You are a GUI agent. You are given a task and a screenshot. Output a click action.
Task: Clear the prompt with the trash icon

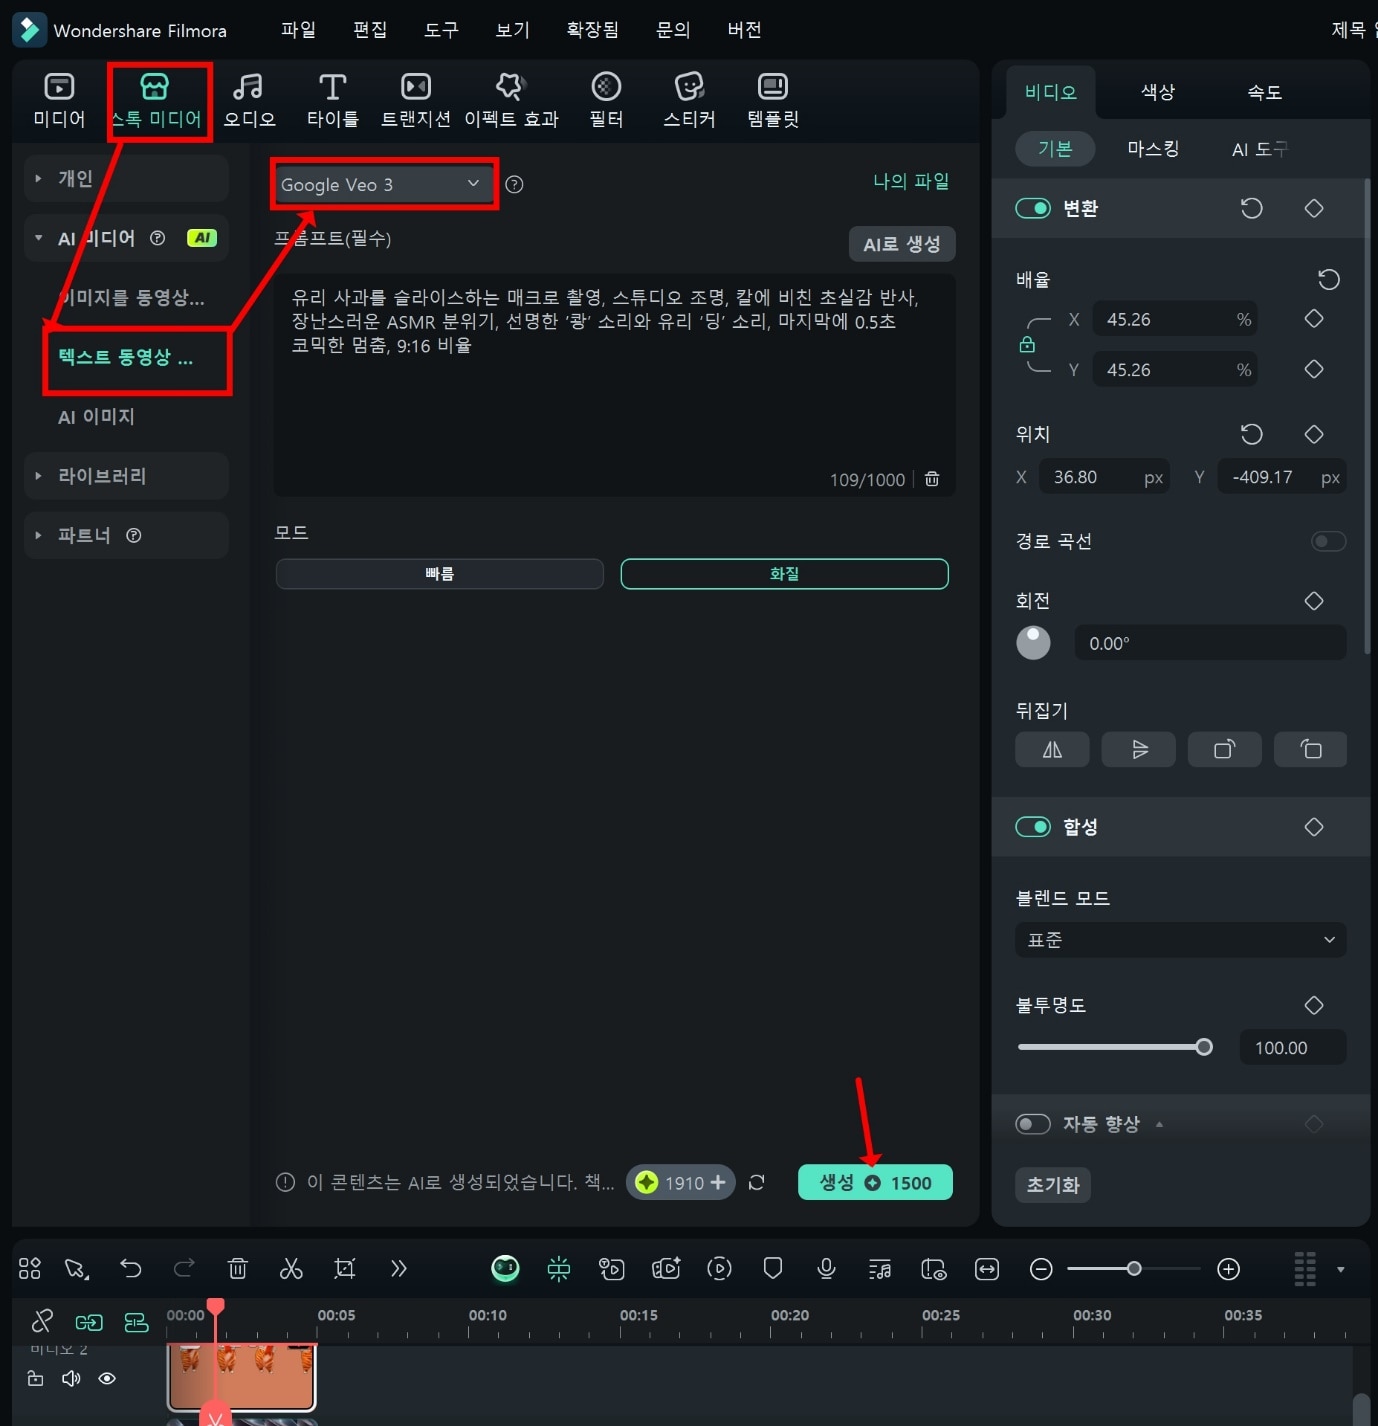tap(932, 479)
